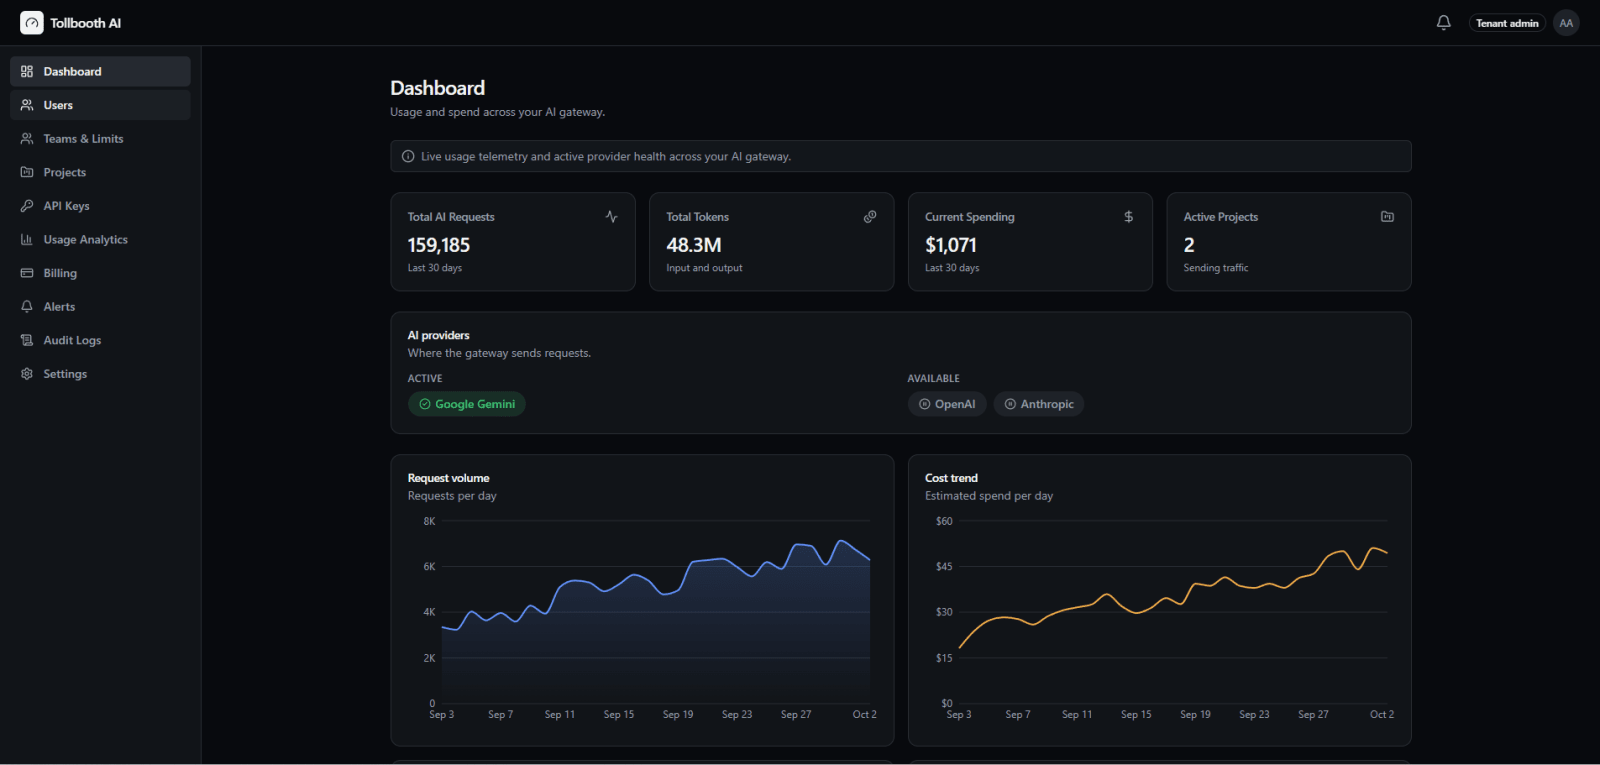The width and height of the screenshot is (1600, 765).
Task: Click the Projects folder icon in sidebar
Action: click(x=27, y=172)
